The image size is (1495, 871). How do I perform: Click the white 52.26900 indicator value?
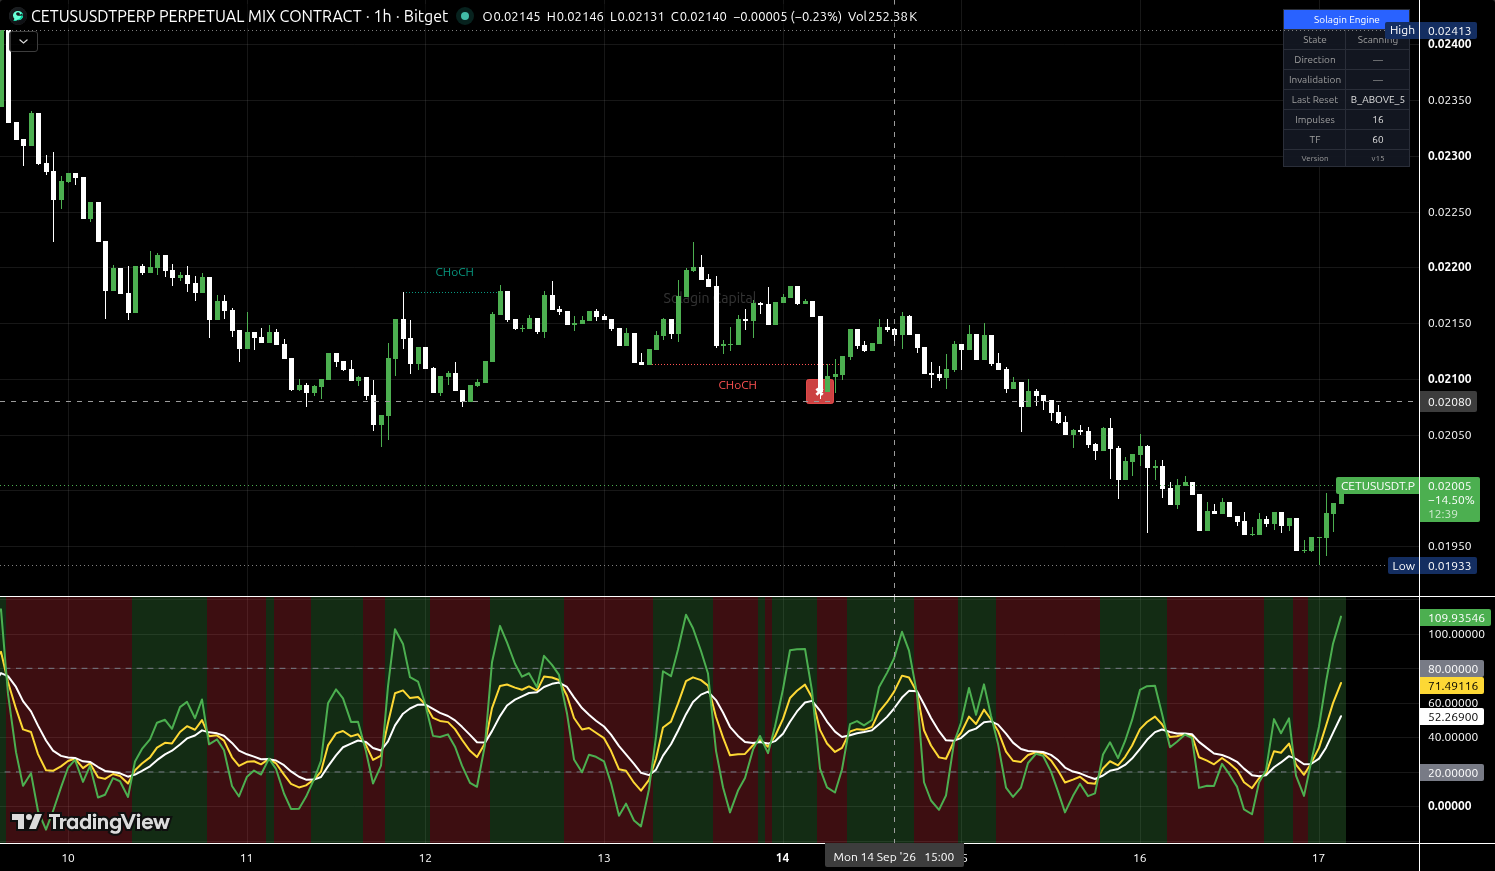click(x=1453, y=717)
